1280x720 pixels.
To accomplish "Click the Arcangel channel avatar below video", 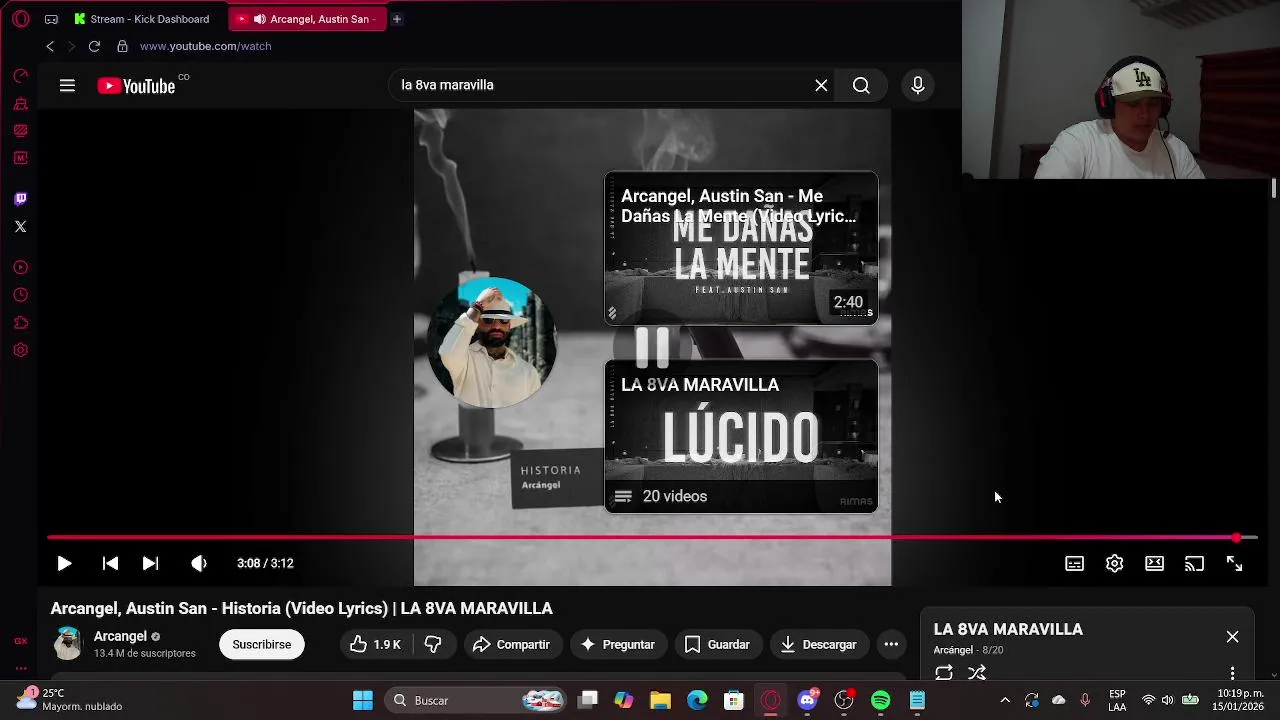I will point(67,644).
